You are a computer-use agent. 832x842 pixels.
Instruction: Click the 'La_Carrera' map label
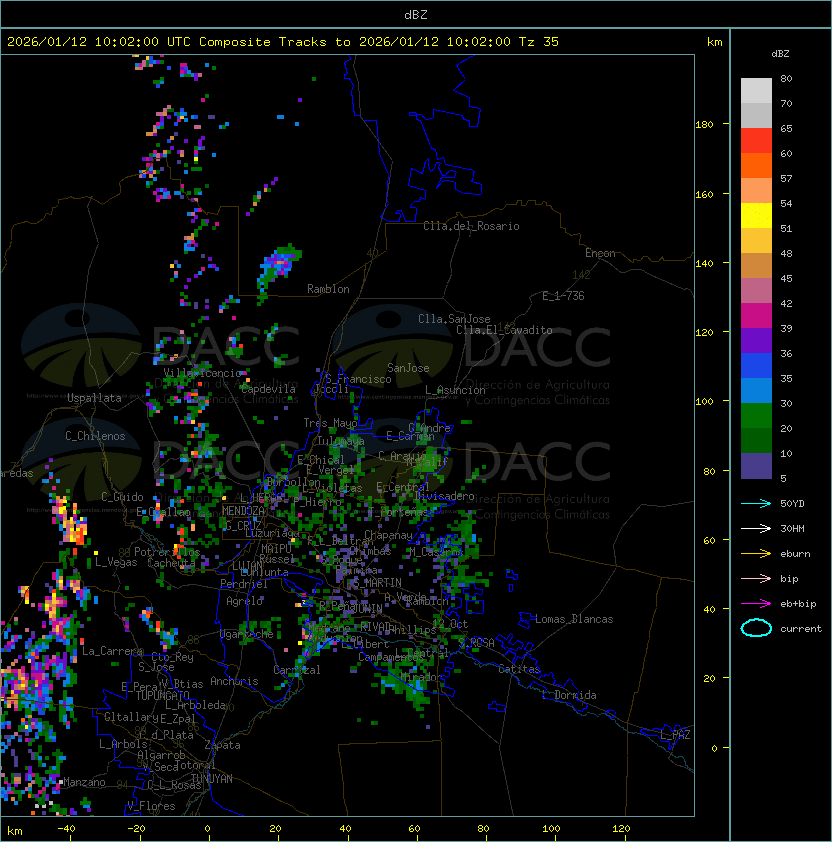(x=112, y=651)
